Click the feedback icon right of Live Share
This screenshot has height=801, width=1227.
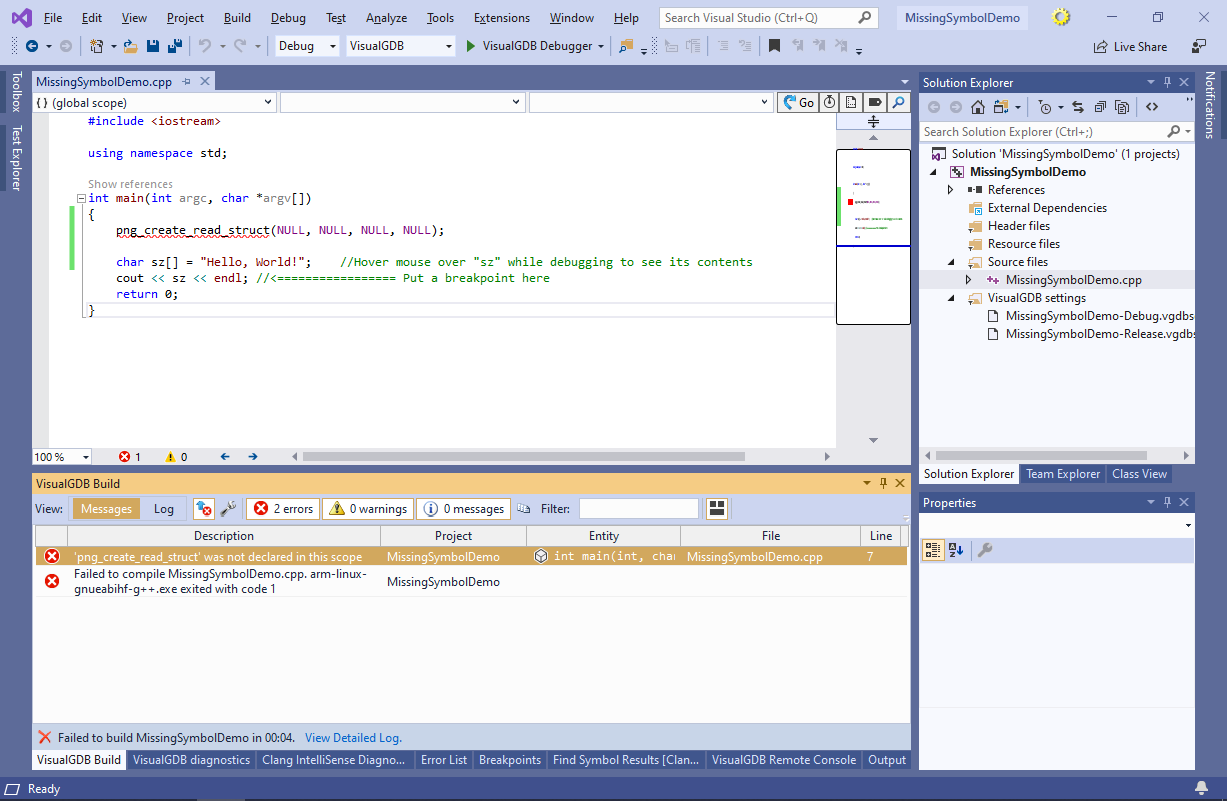point(1198,46)
